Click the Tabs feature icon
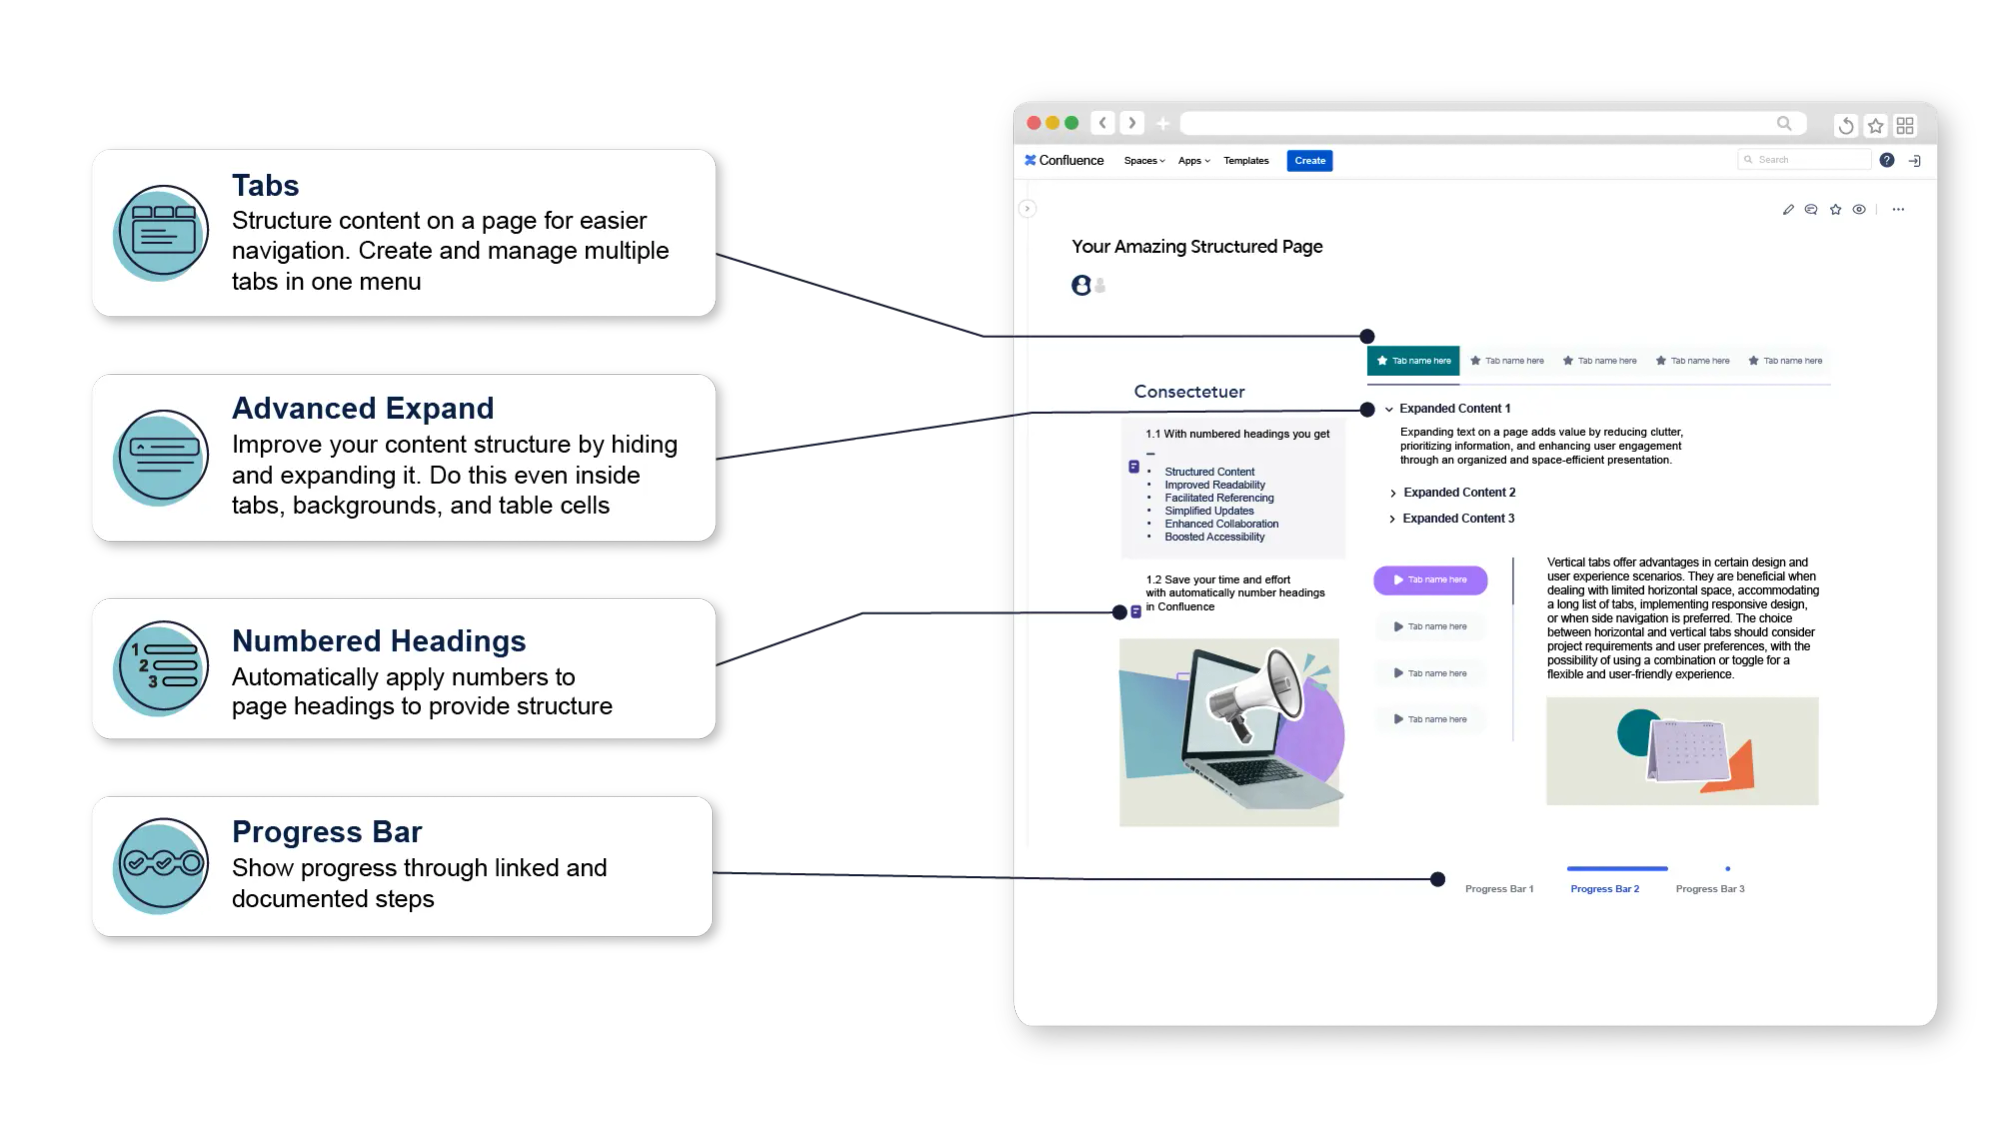Screen dimensions: 2000x1125 161,229
